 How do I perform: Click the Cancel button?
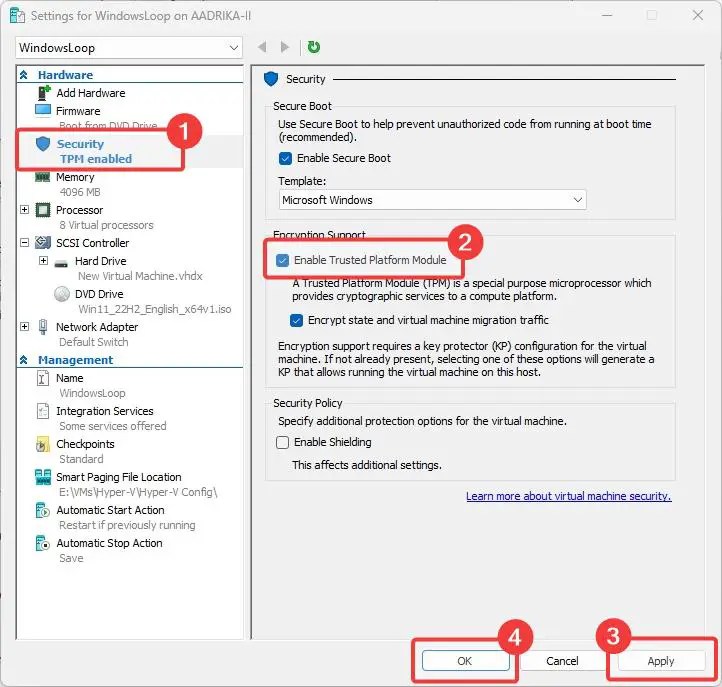pos(562,661)
